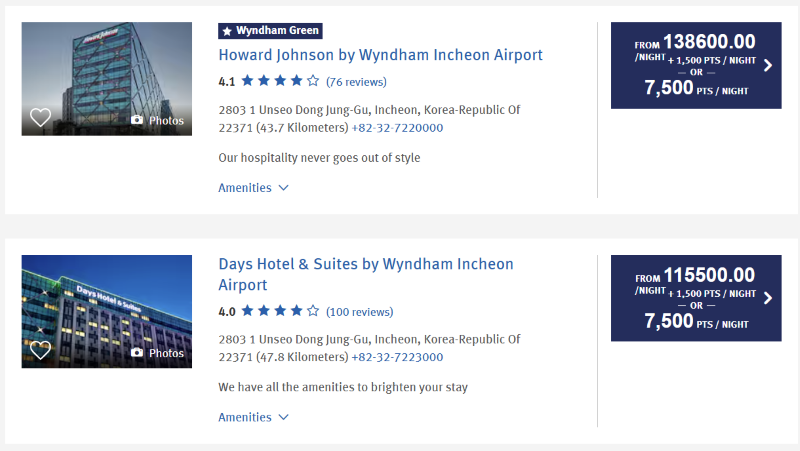This screenshot has height=451, width=800.
Task: Open the Howard Johnson building thumbnail
Action: pyautogui.click(x=106, y=70)
